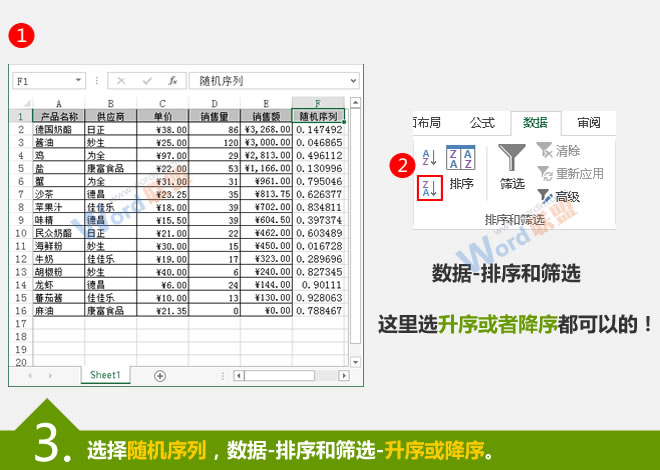Click cell containing 胡椒粉
The image size is (660, 470).
(59, 272)
